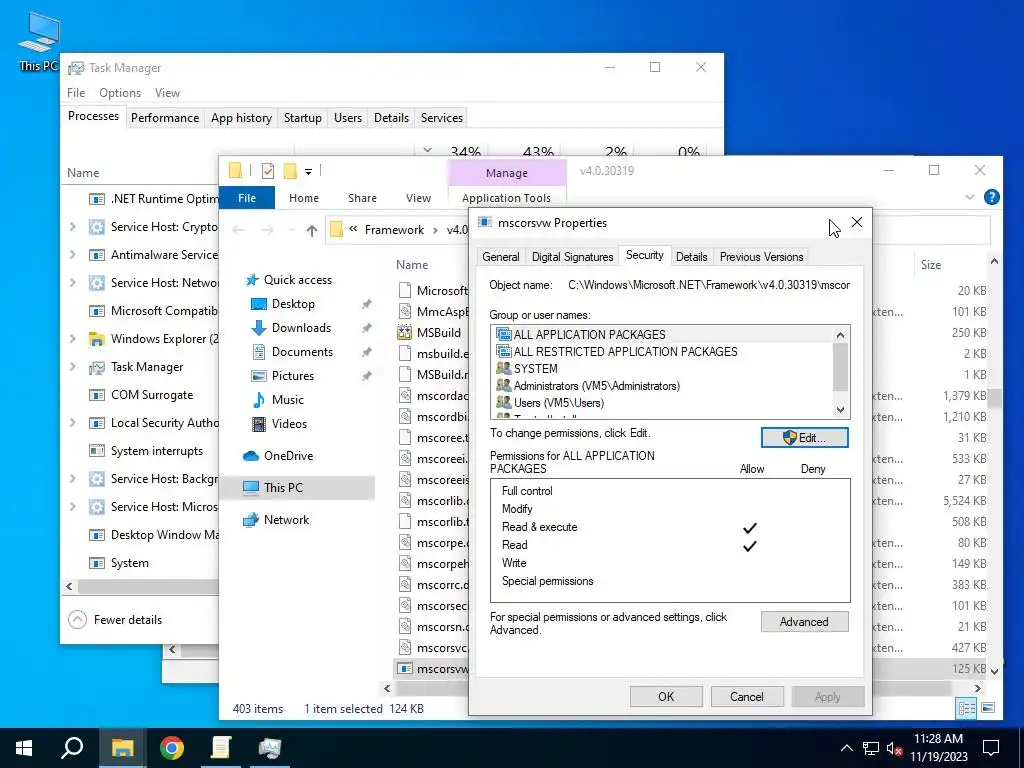
Task: Expand the Task Manager process row
Action: [72, 367]
